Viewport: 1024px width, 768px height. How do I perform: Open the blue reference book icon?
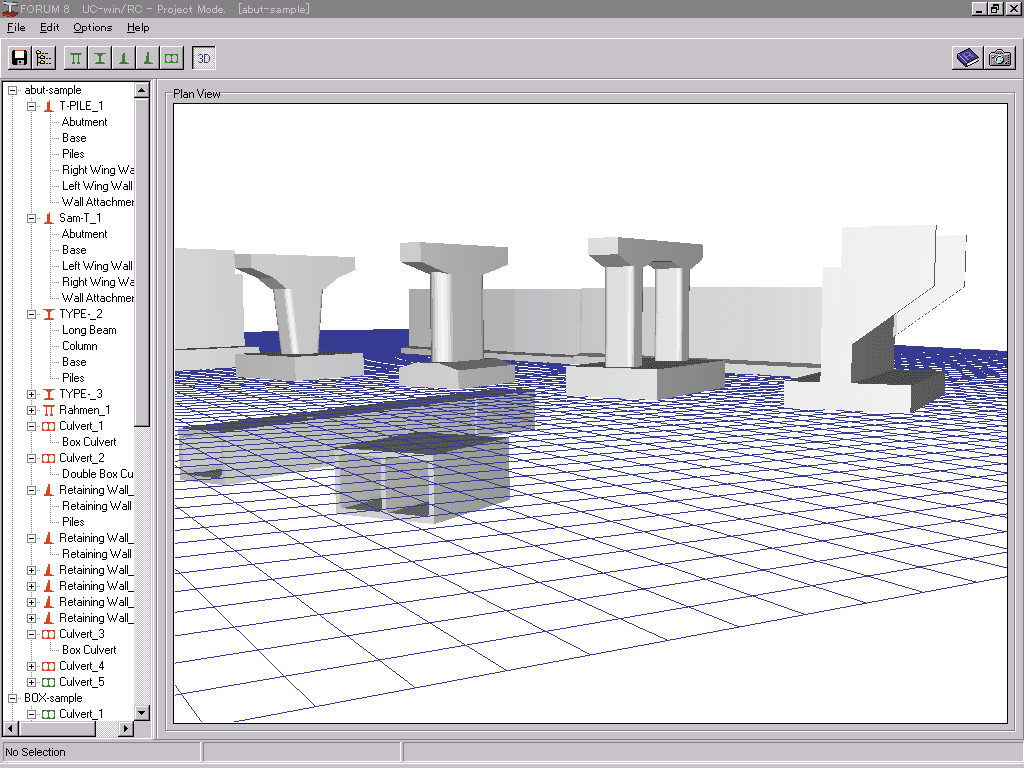coord(967,58)
